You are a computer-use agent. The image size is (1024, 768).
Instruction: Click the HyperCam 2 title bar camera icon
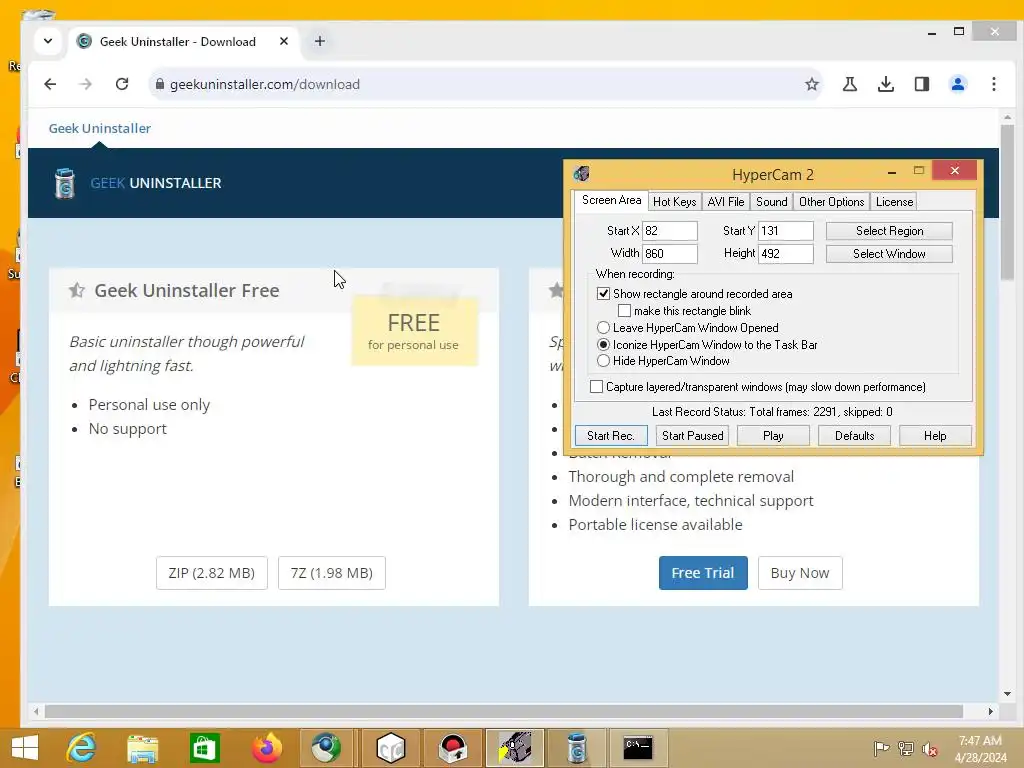click(581, 174)
